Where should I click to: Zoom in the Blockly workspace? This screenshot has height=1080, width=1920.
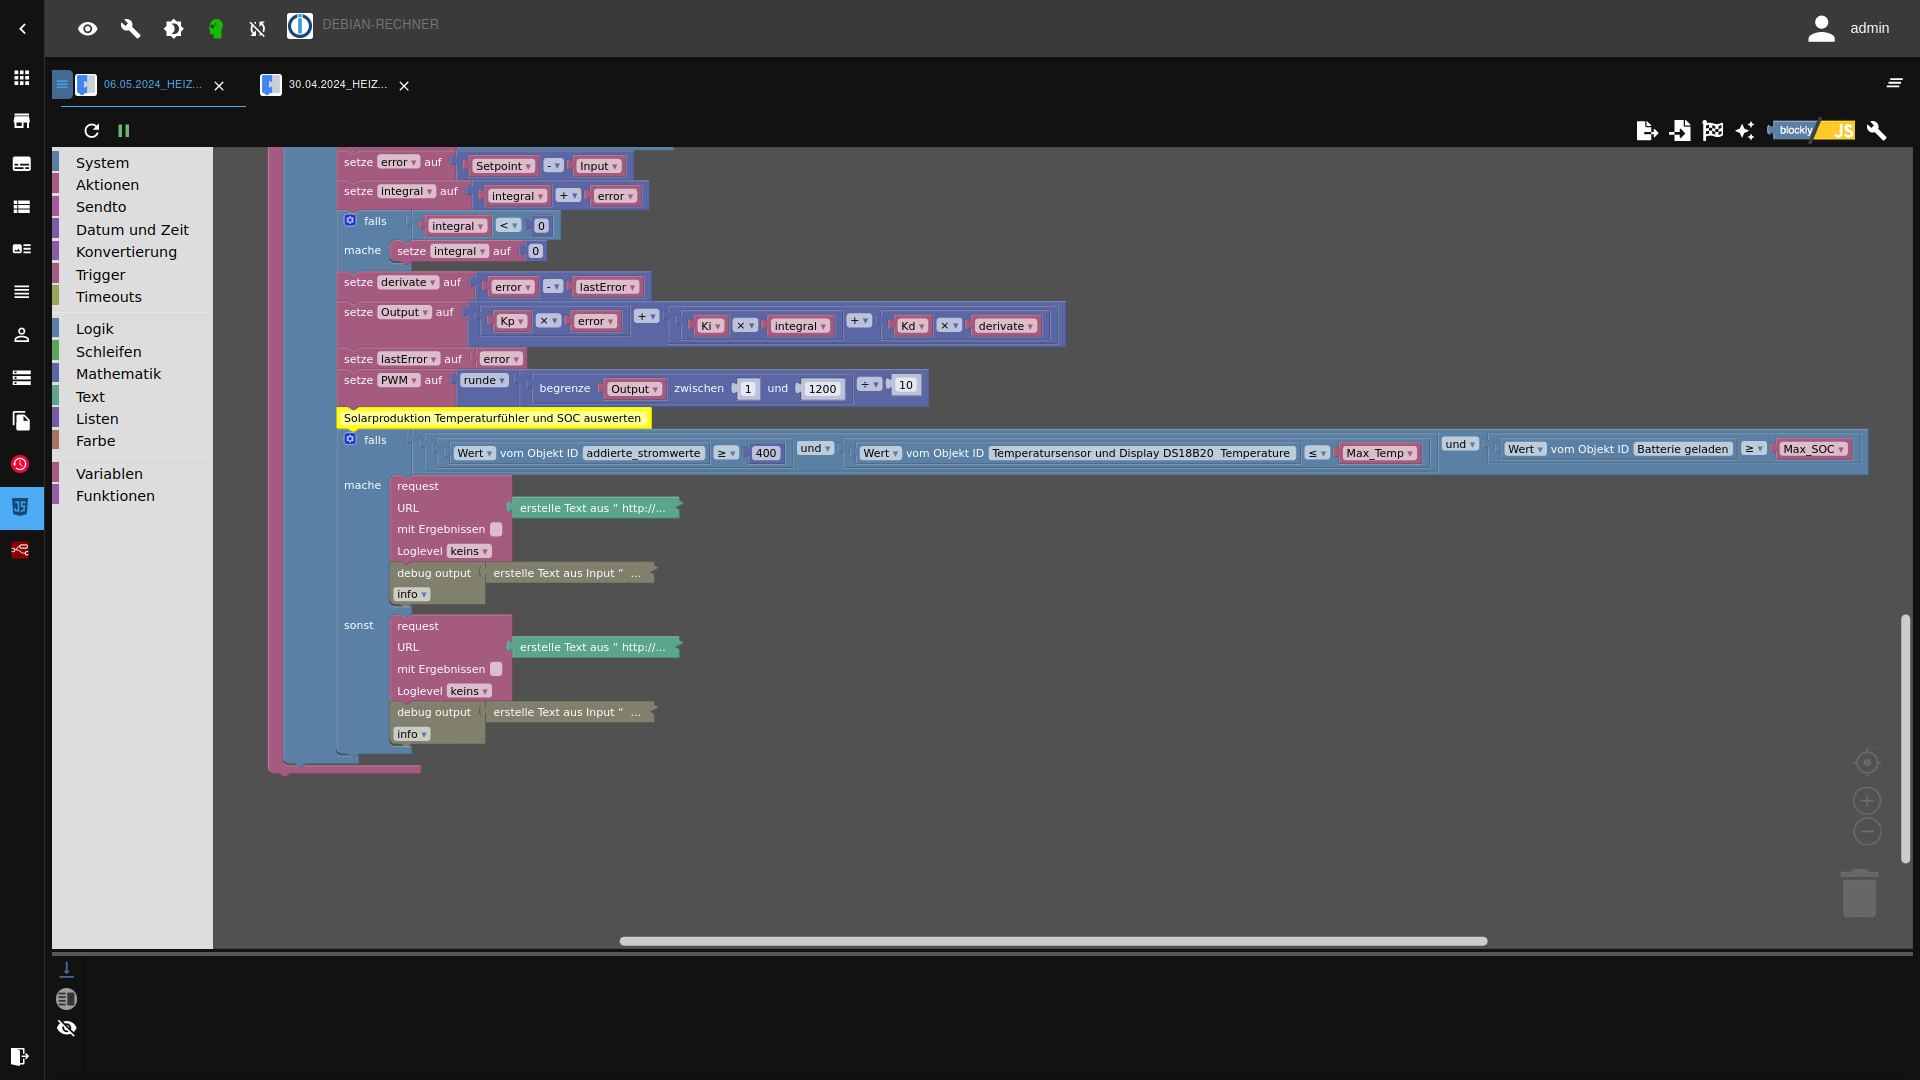(x=1867, y=801)
